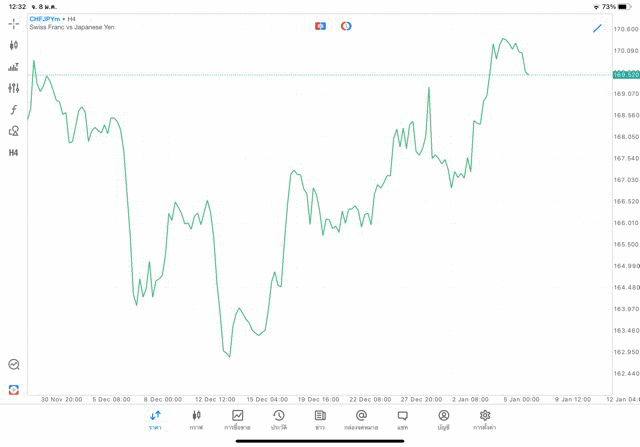Open the ข่าว news tab
This screenshot has height=447, width=640.
(320, 419)
